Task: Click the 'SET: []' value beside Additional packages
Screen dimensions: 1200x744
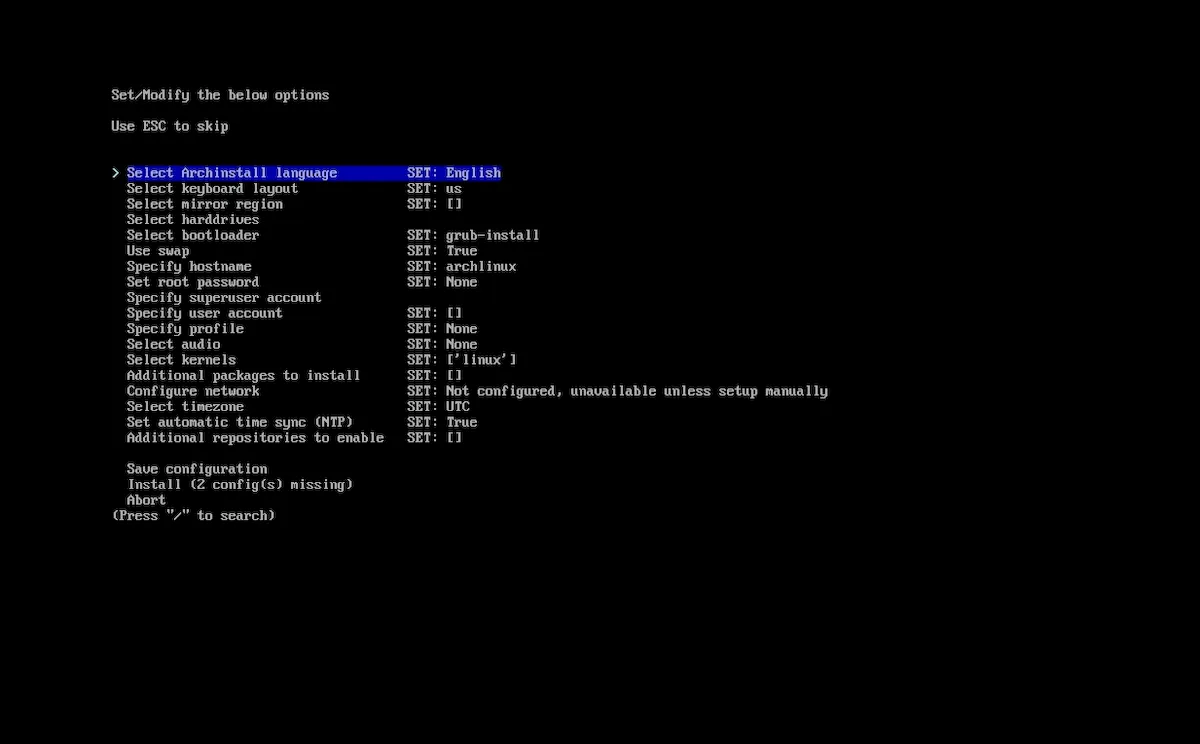Action: coord(435,375)
